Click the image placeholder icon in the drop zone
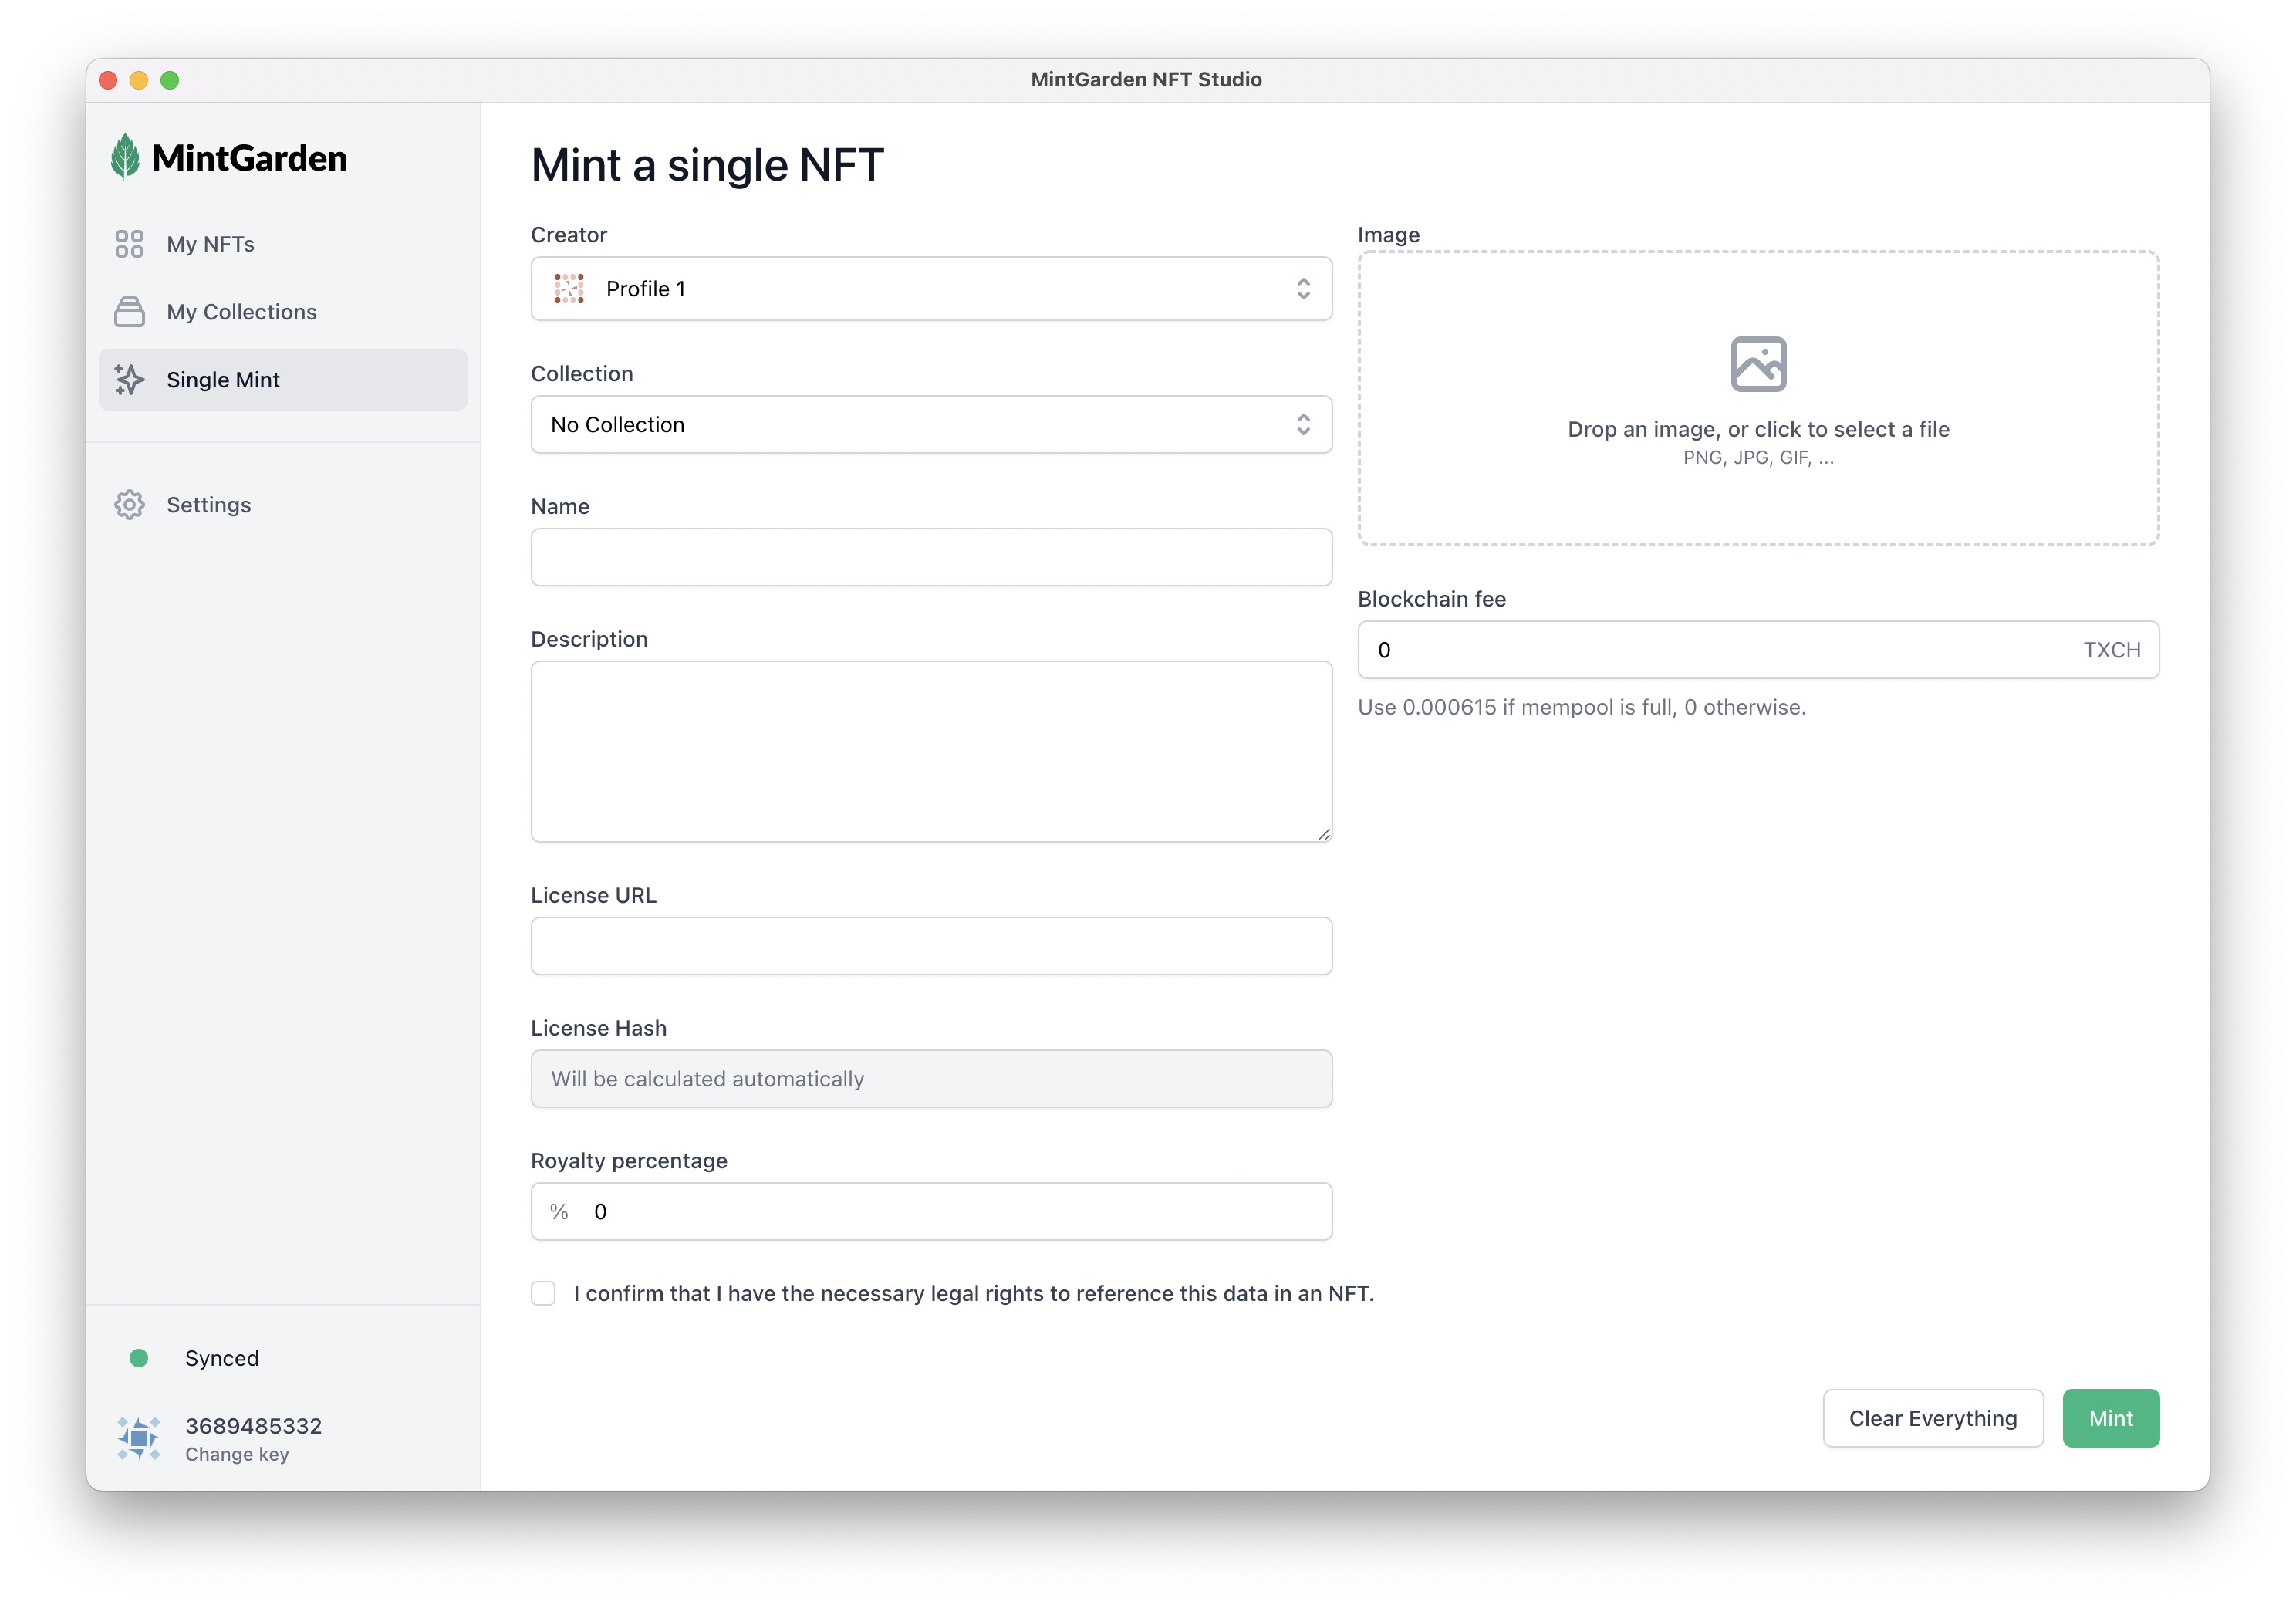2296x1605 pixels. (x=1758, y=364)
